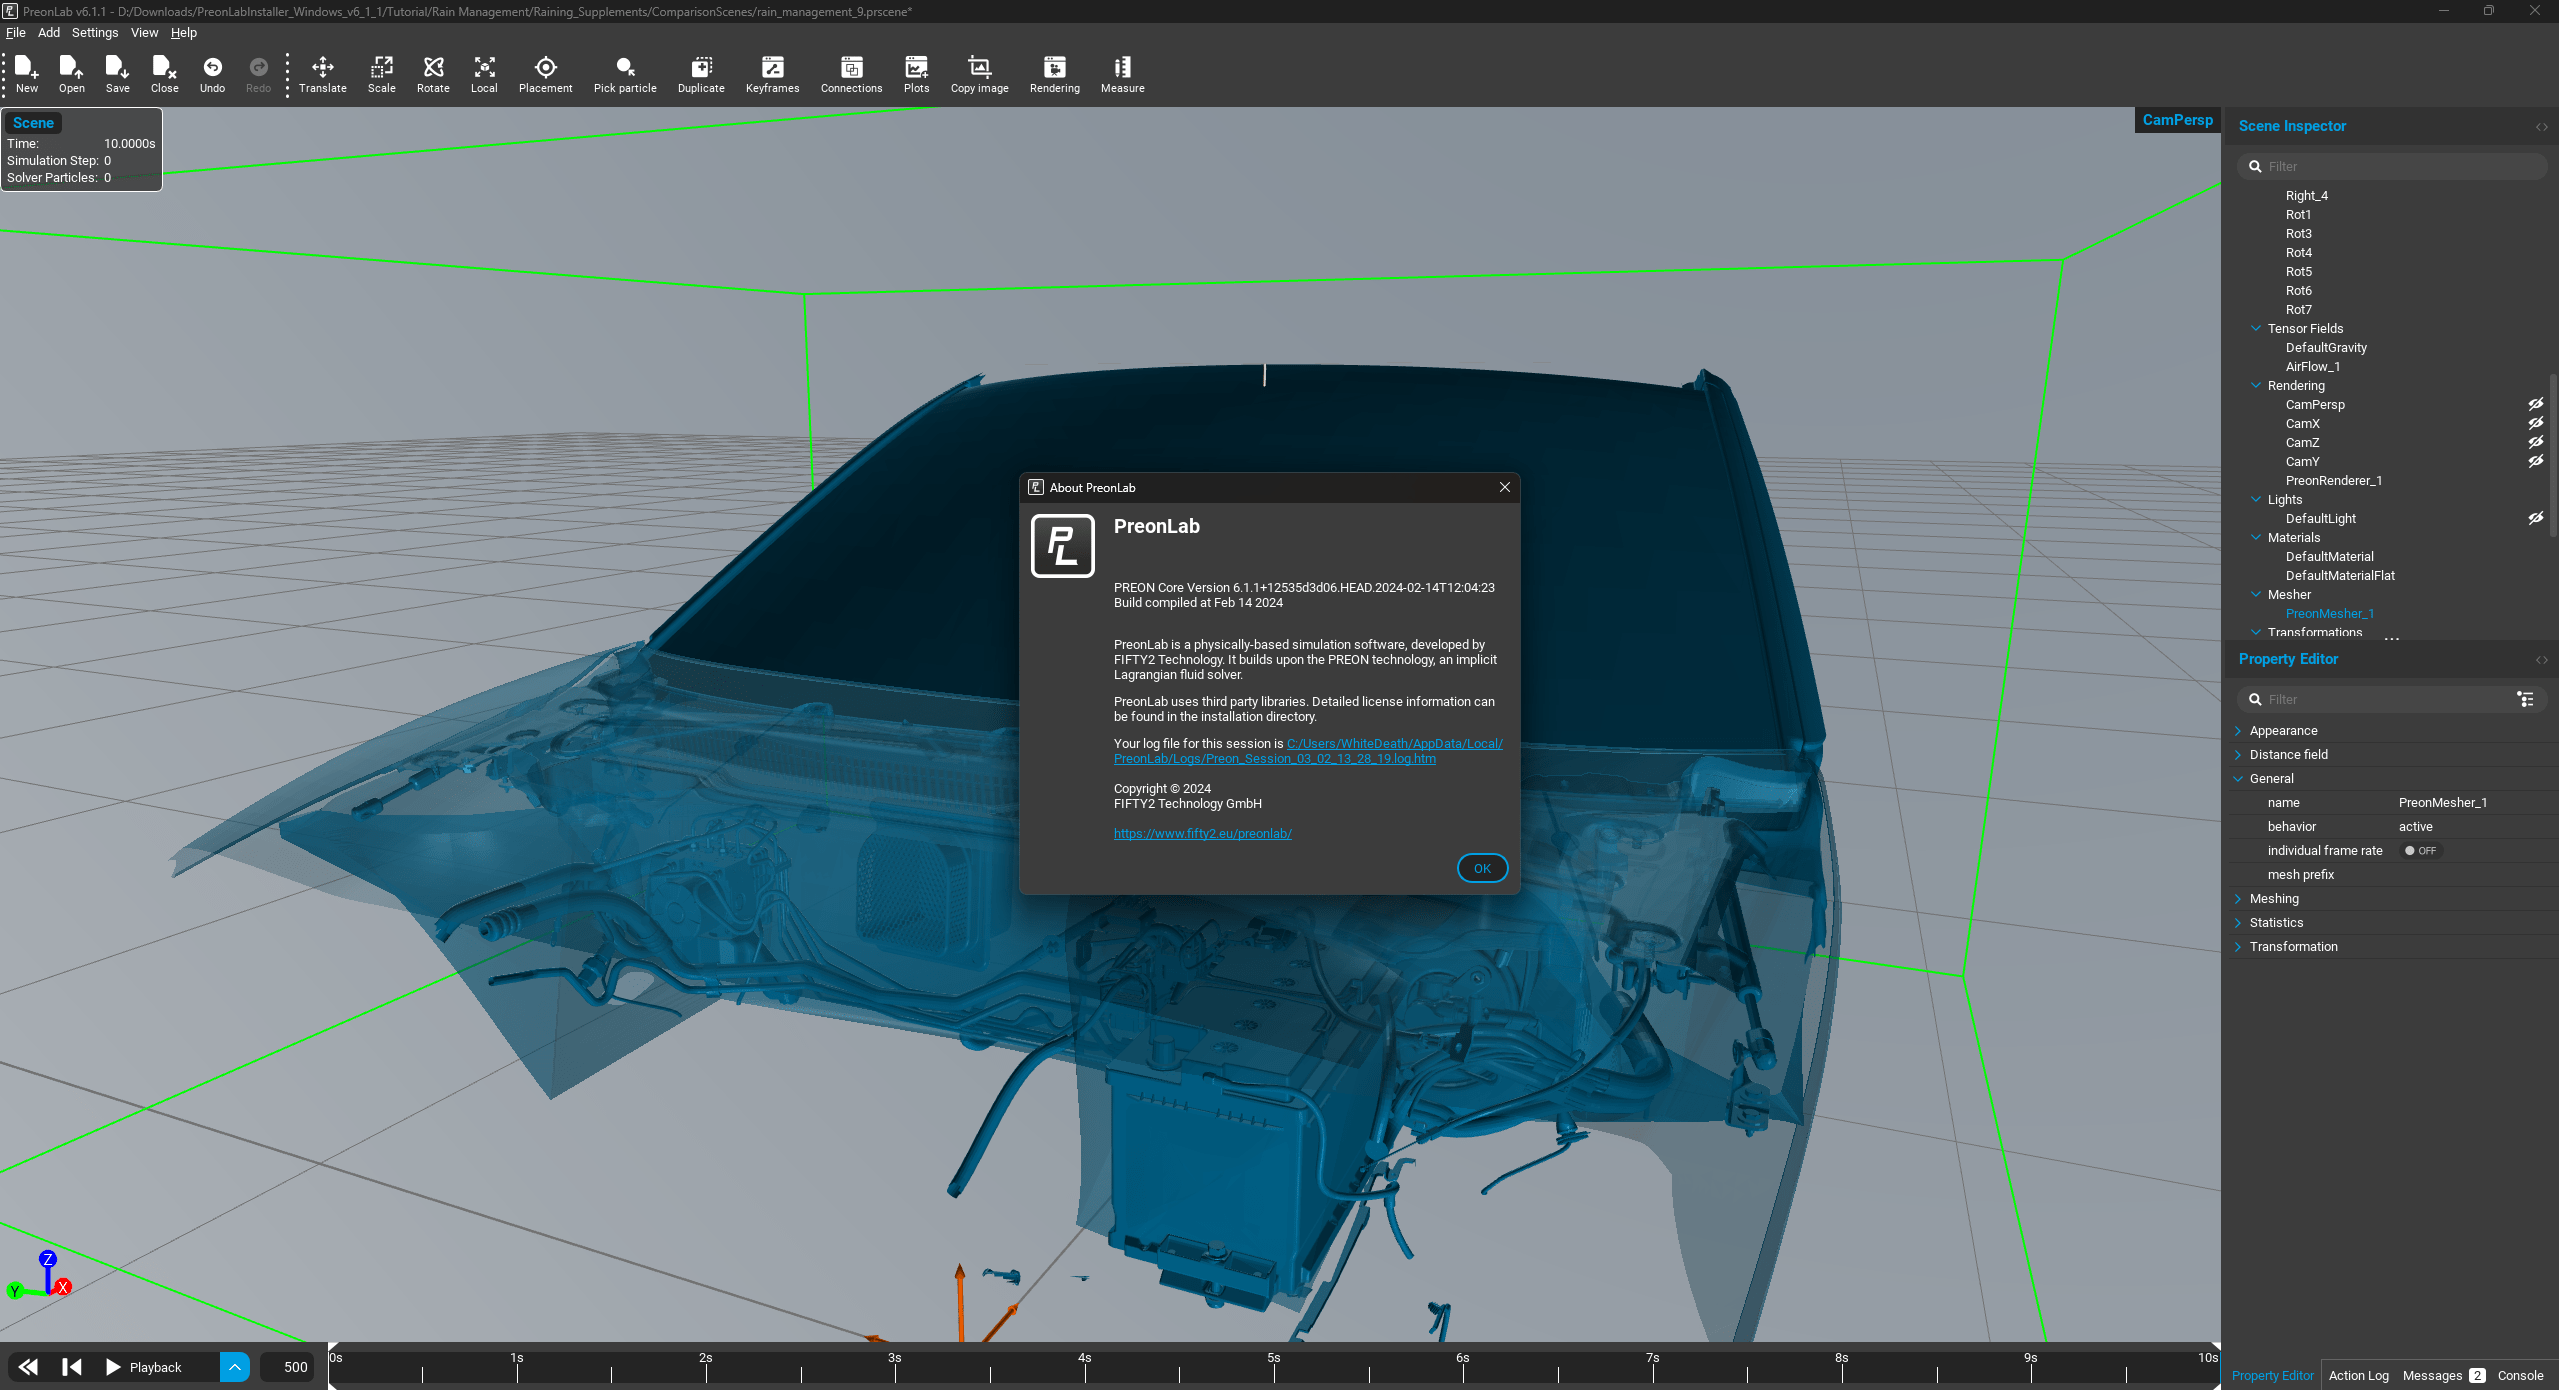Start Playback with the play button
Screen dimensions: 2559x1390
113,1366
